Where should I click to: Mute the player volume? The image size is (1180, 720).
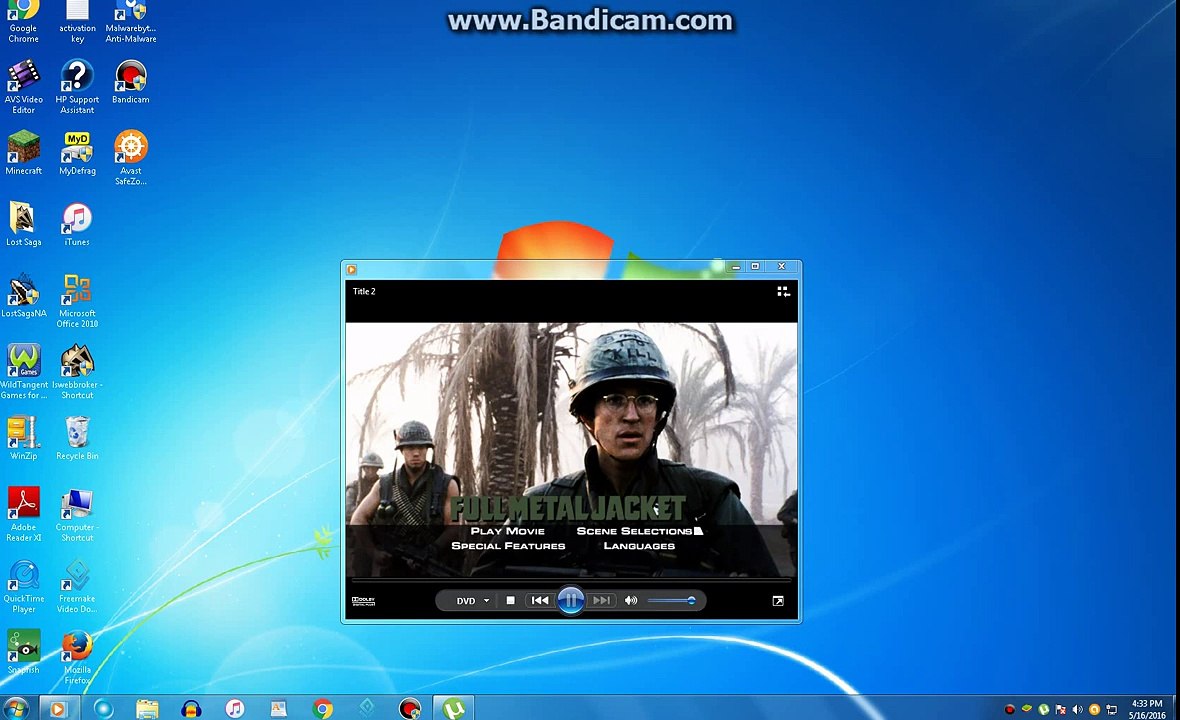(631, 600)
